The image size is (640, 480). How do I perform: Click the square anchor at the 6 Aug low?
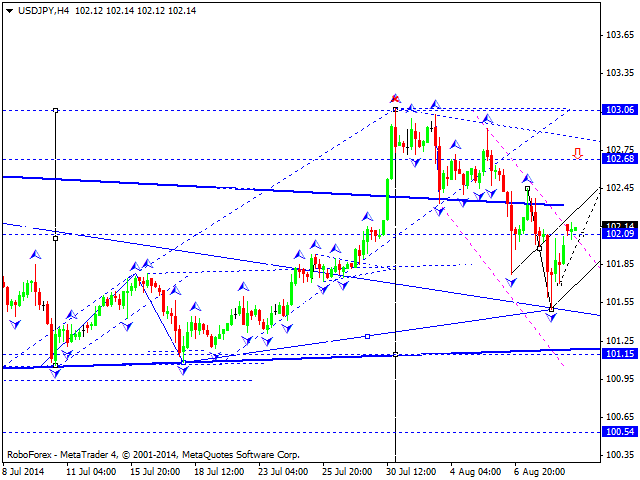[551, 309]
